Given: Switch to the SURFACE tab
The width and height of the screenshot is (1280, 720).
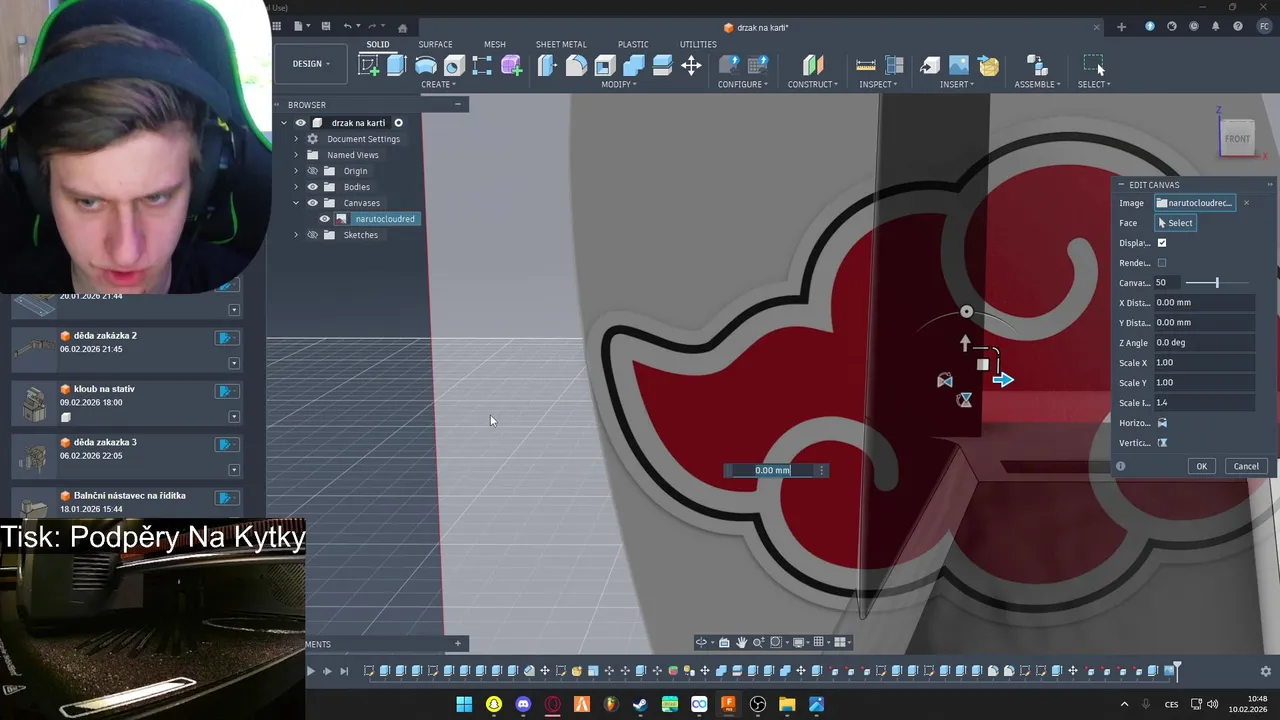Looking at the screenshot, I should 435,44.
